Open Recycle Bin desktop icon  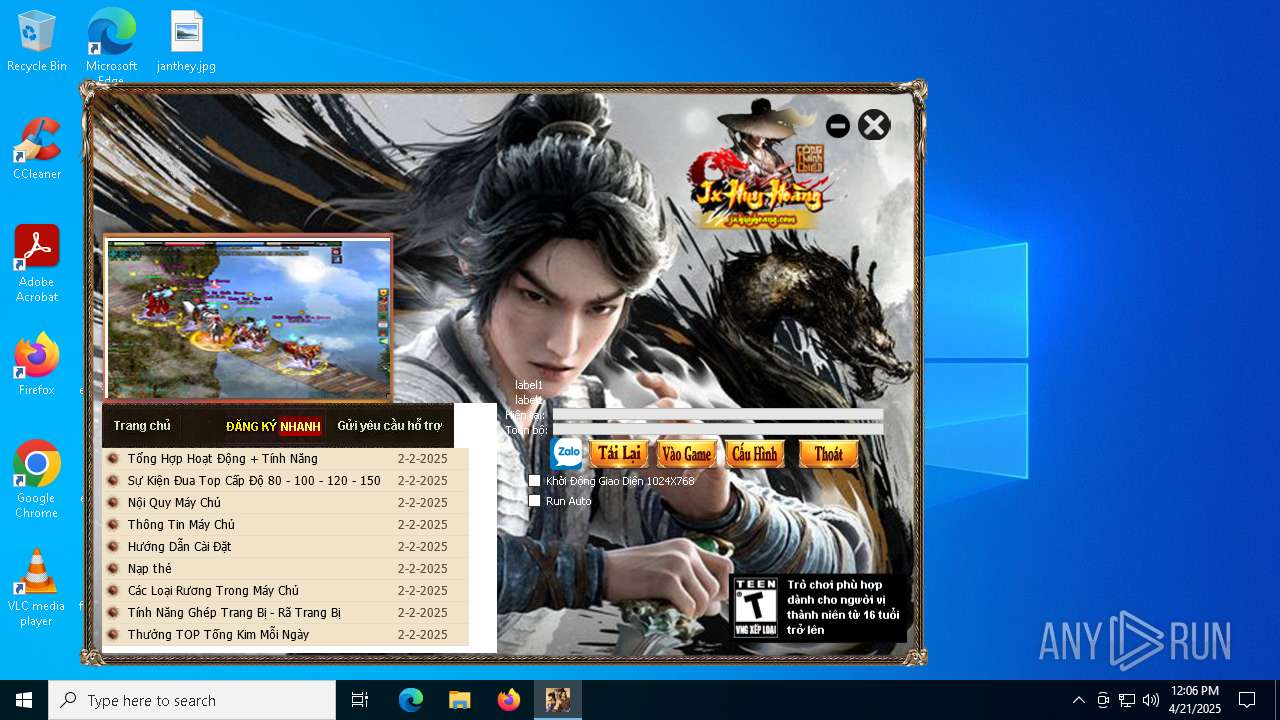coord(37,41)
